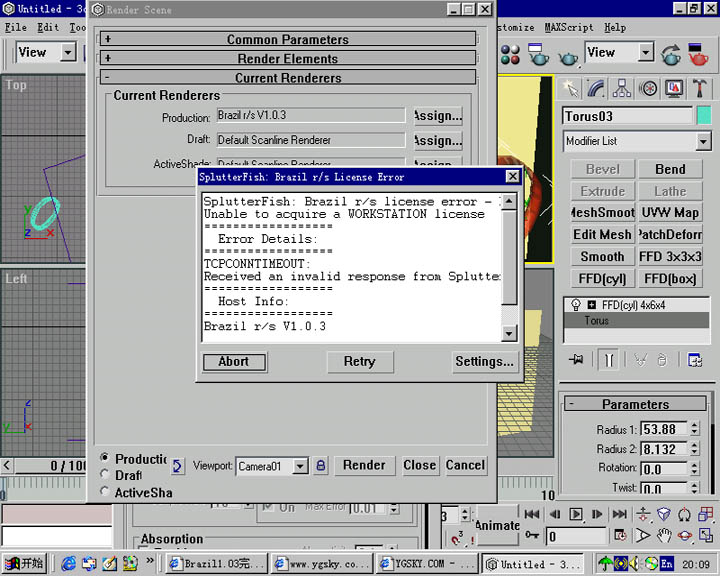Open the Viewport Camera01 dropdown
720x576 pixels.
tap(300, 466)
